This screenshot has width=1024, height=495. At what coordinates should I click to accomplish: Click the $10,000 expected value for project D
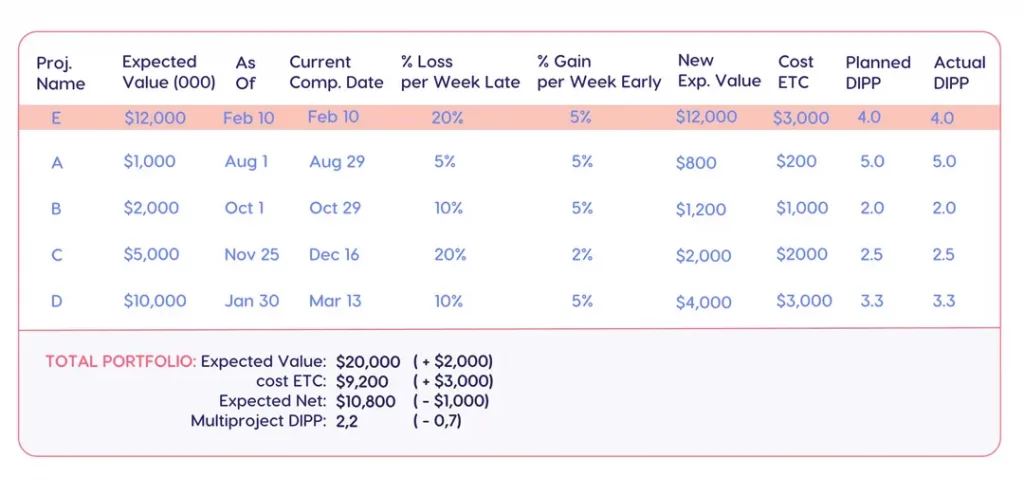(x=155, y=300)
